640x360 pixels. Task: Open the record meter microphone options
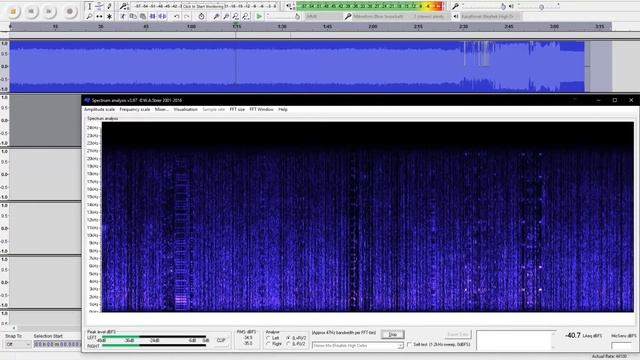pyautogui.click(x=123, y=6)
